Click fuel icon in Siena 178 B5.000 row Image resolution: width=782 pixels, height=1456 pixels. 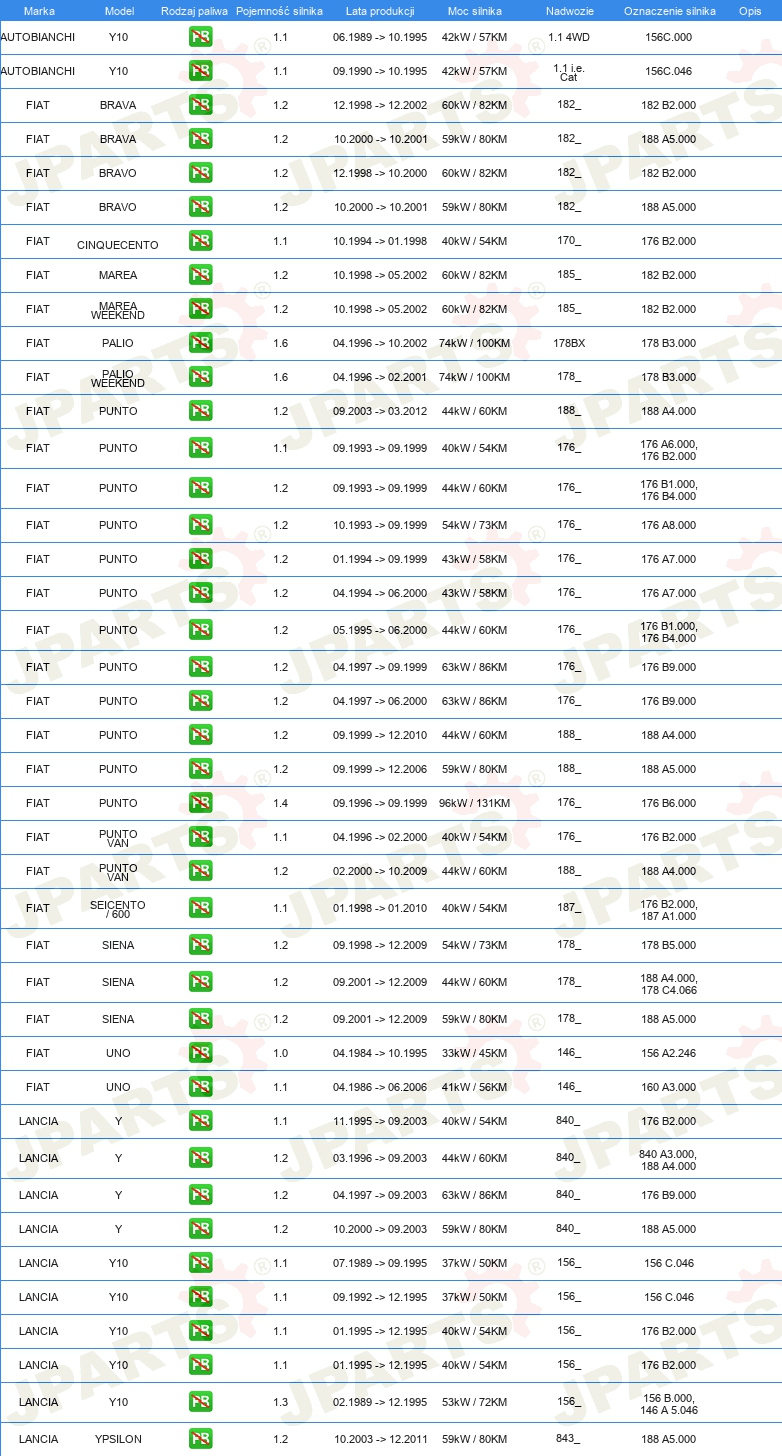(200, 945)
